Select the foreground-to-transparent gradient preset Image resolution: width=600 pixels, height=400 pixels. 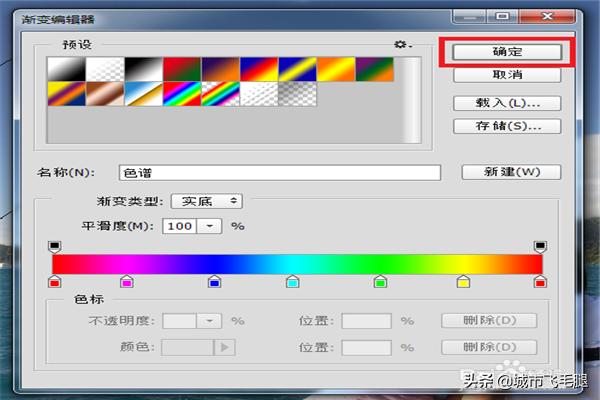pos(105,69)
